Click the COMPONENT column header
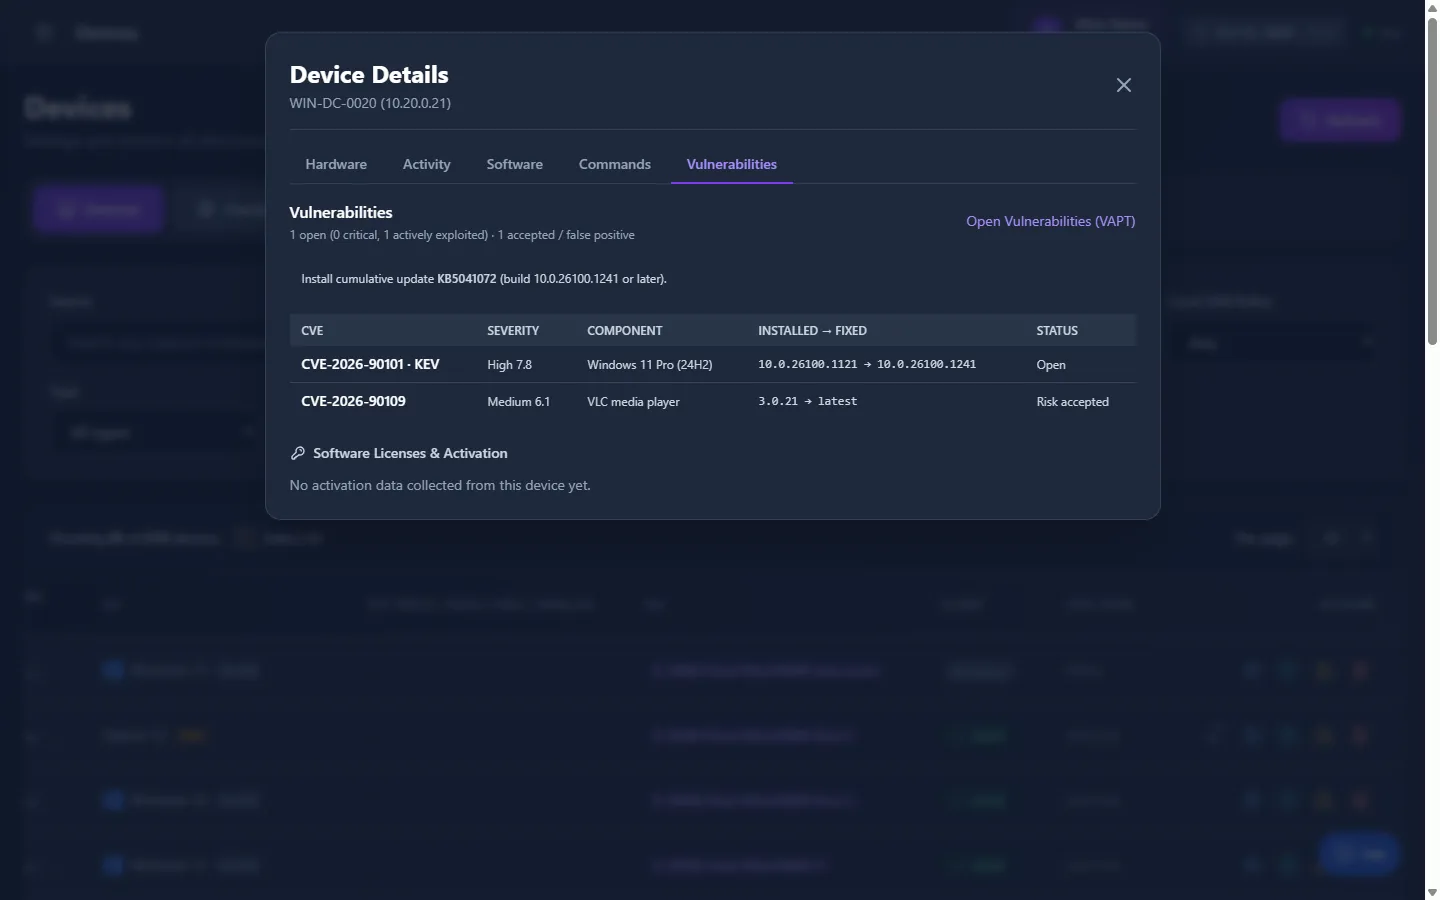Viewport: 1440px width, 900px height. point(625,331)
